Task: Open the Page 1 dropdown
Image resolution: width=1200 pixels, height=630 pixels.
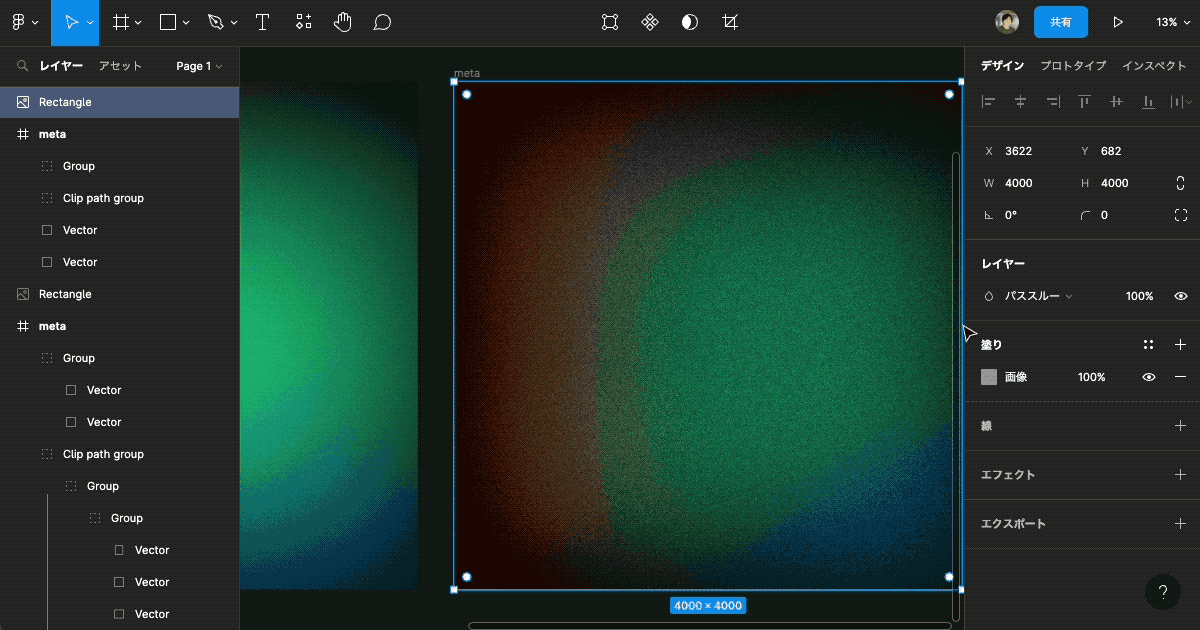Action: pos(200,66)
